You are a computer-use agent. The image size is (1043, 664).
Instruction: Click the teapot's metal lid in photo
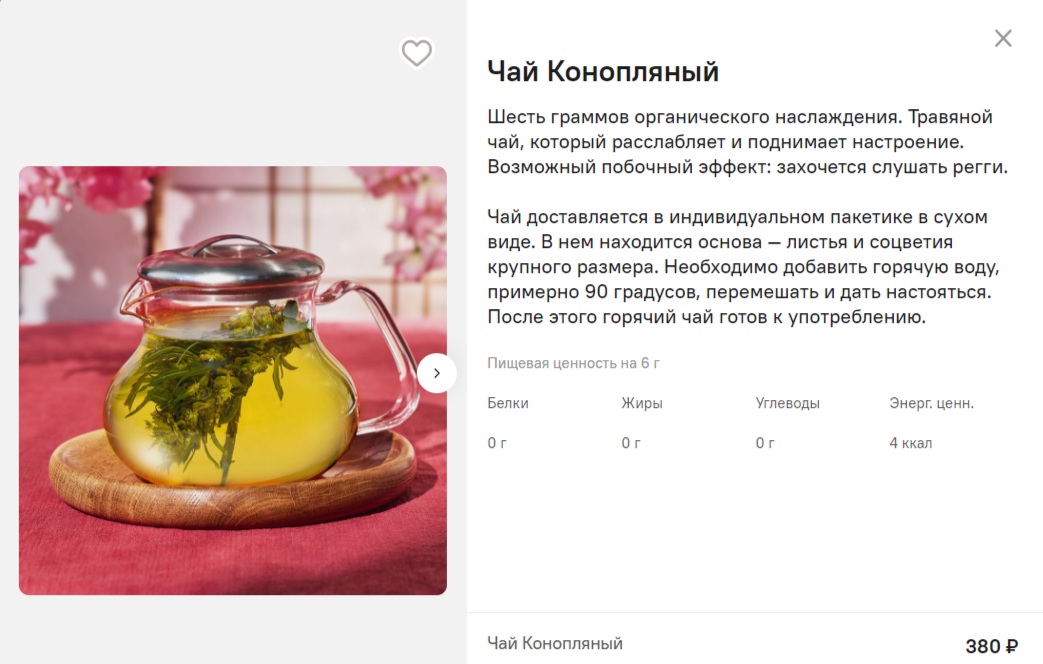(x=231, y=260)
